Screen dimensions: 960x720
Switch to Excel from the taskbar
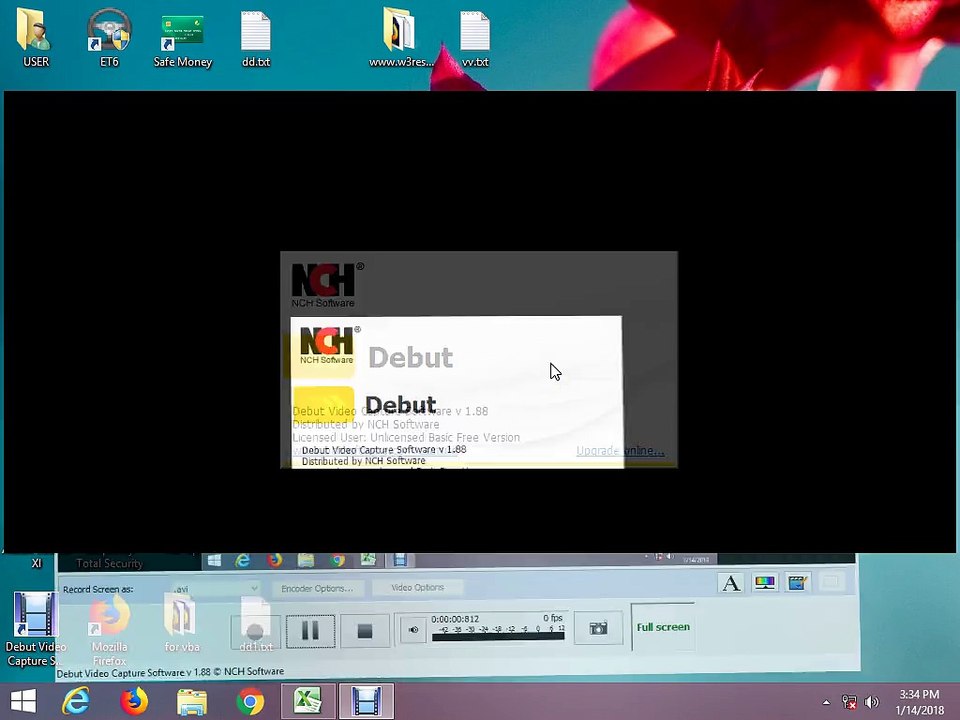[x=308, y=701]
